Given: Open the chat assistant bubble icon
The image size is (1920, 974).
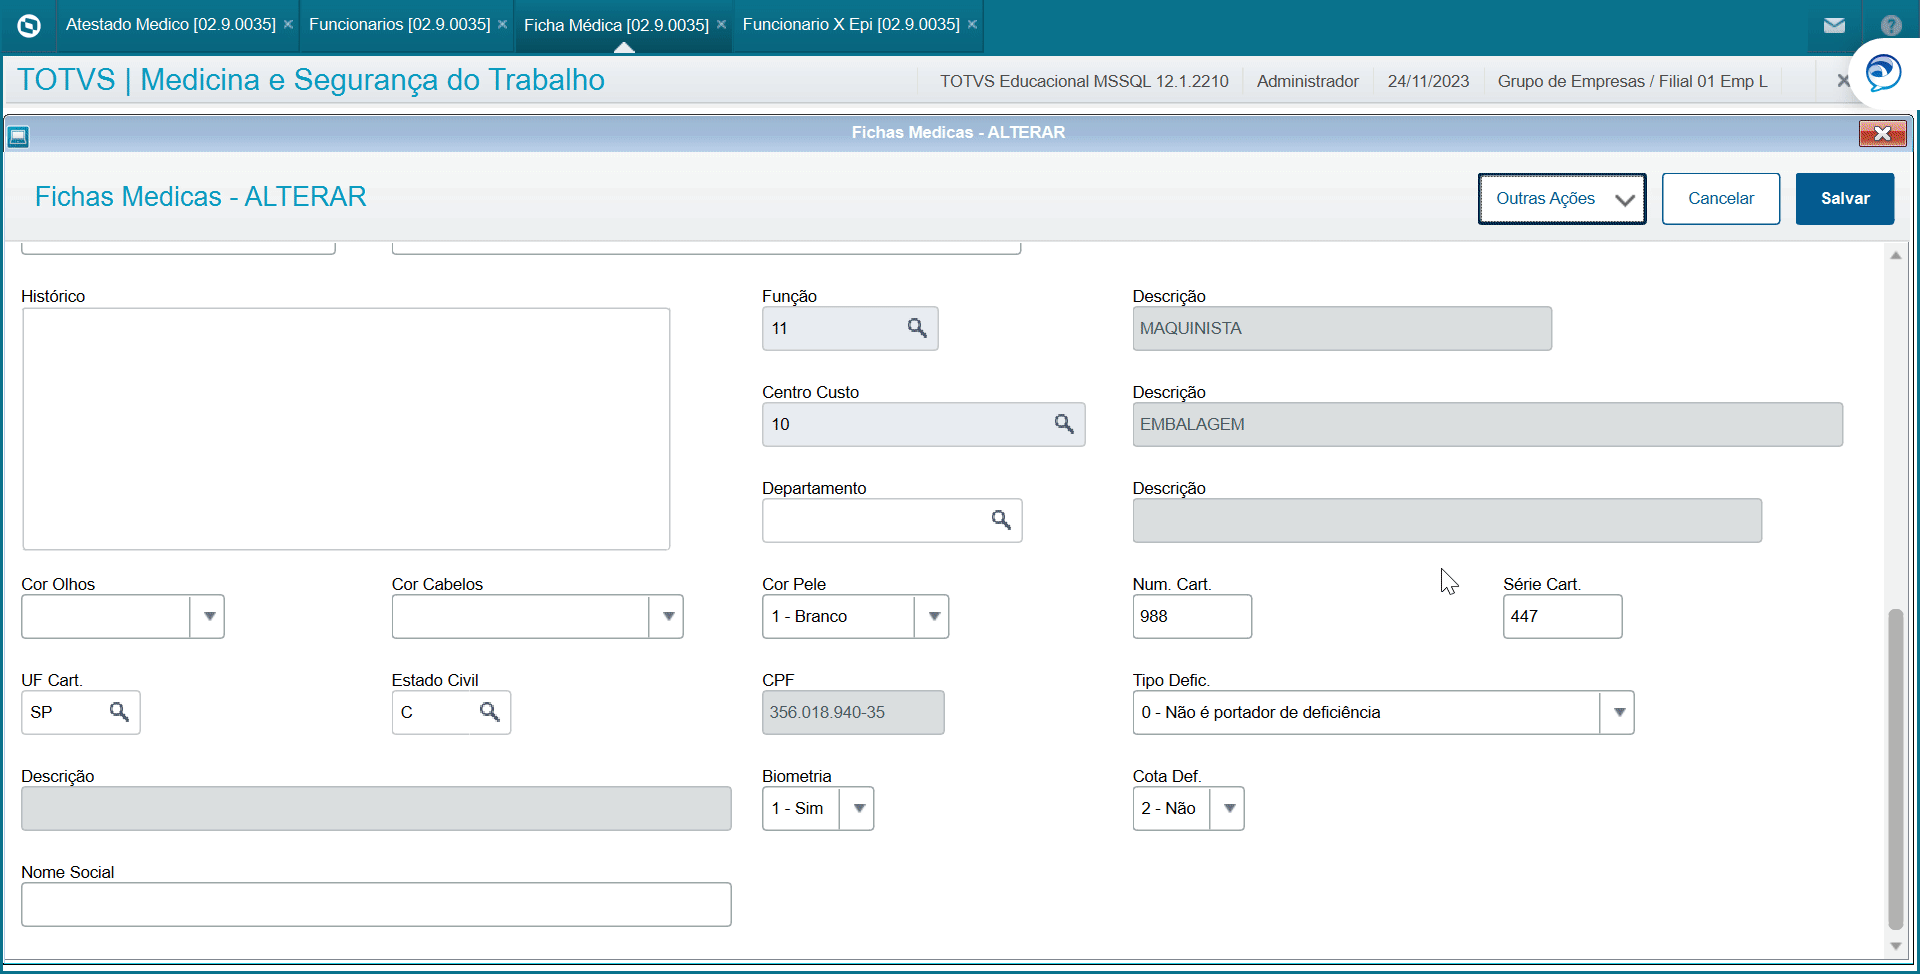Looking at the screenshot, I should point(1883,73).
